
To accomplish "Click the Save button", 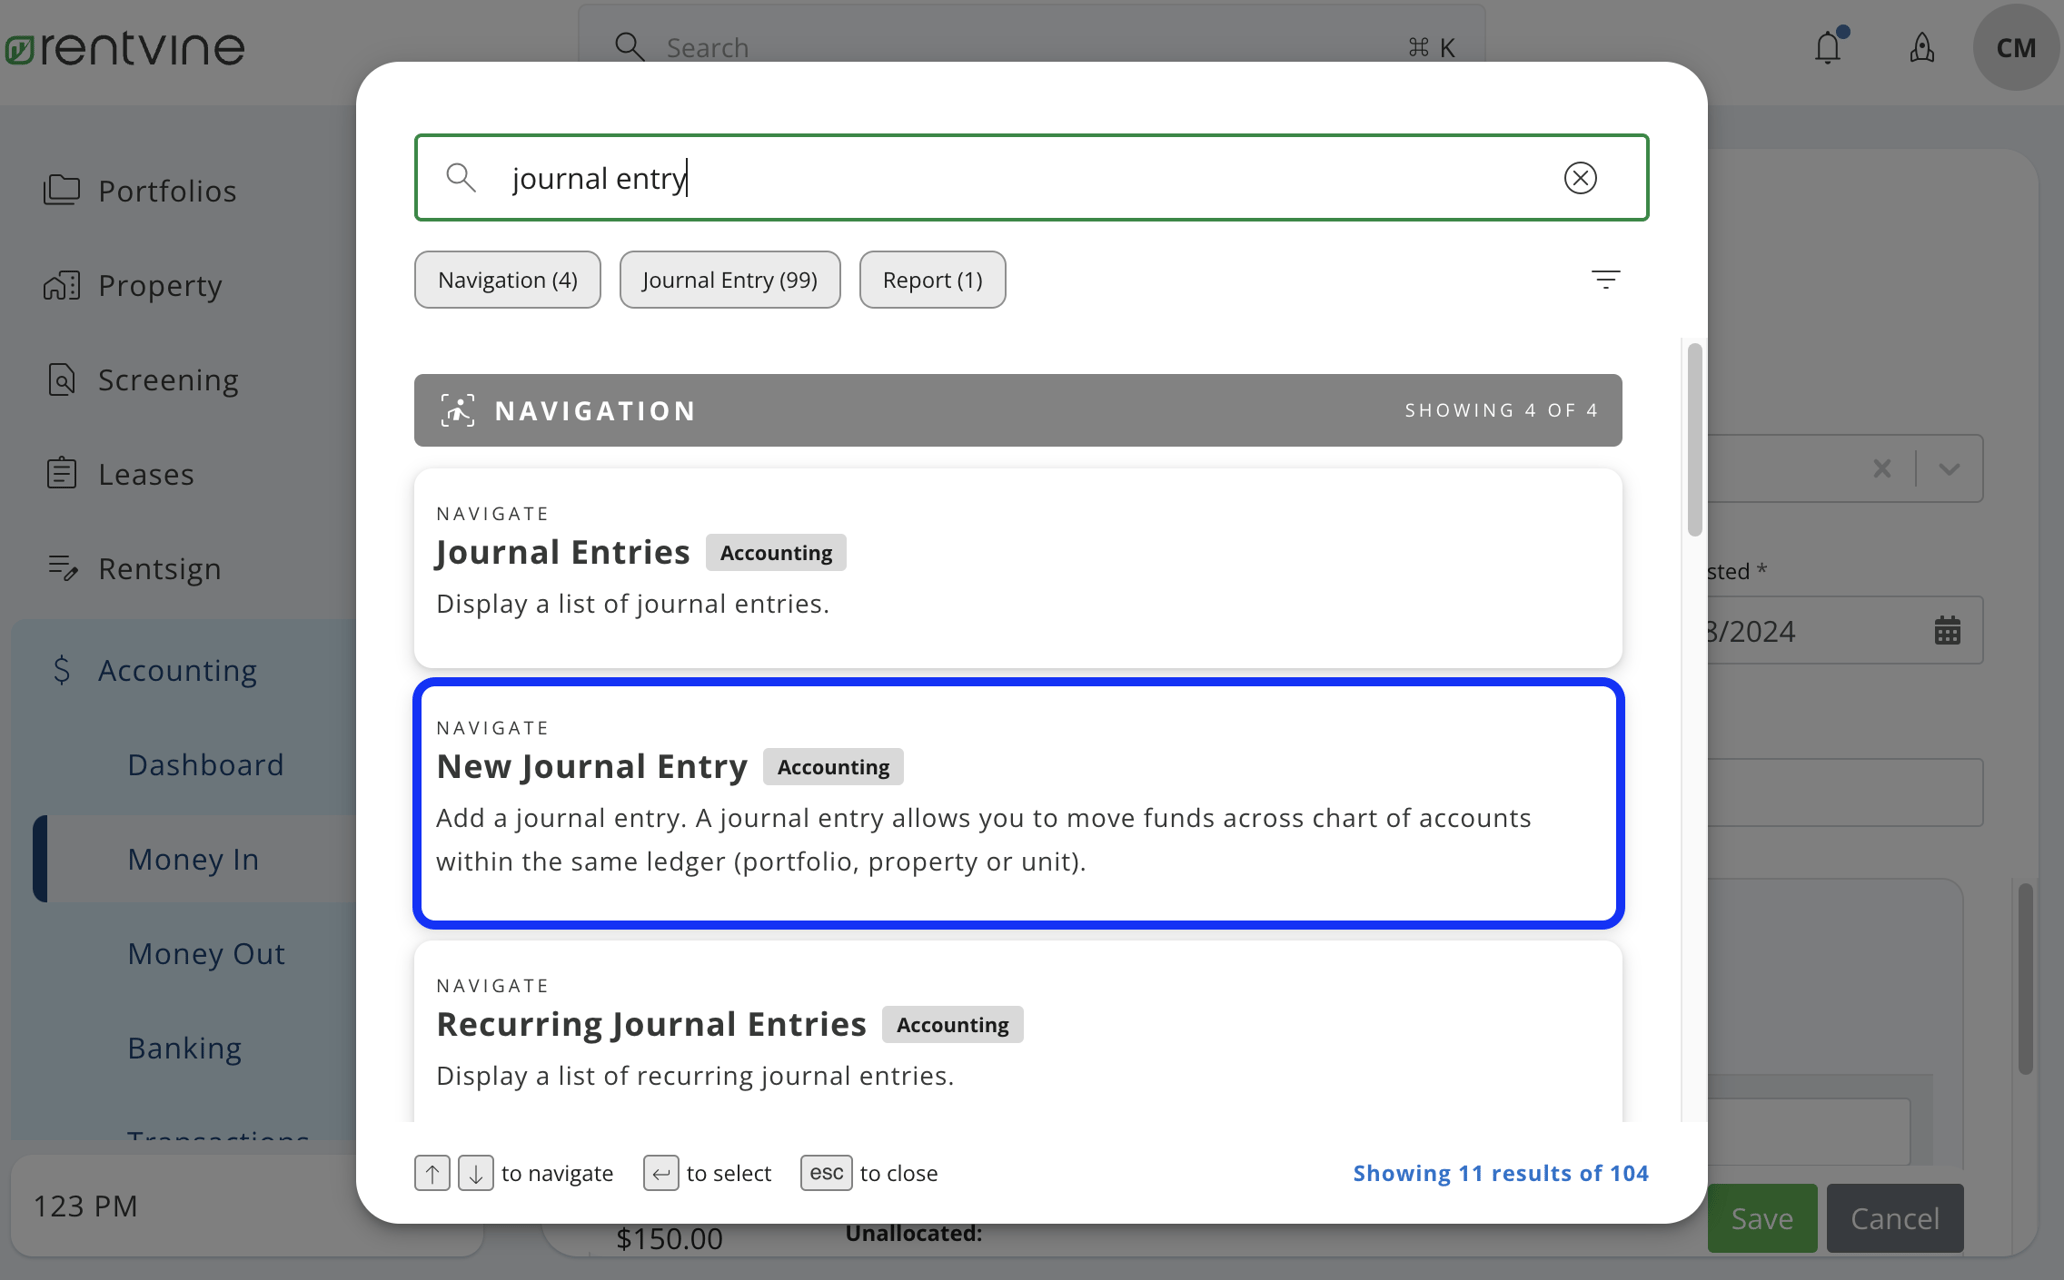I will pos(1761,1217).
